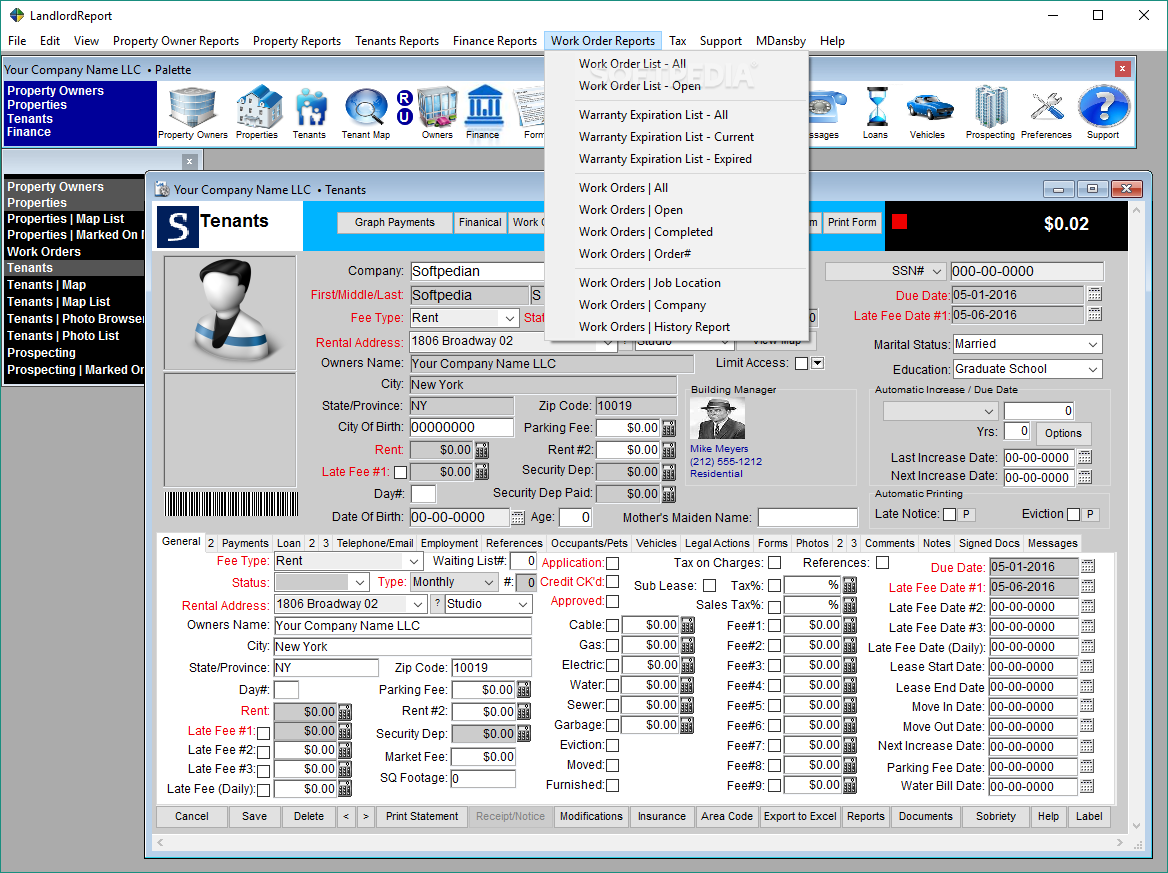Open the Finance bank icon
The image size is (1168, 873).
[483, 112]
